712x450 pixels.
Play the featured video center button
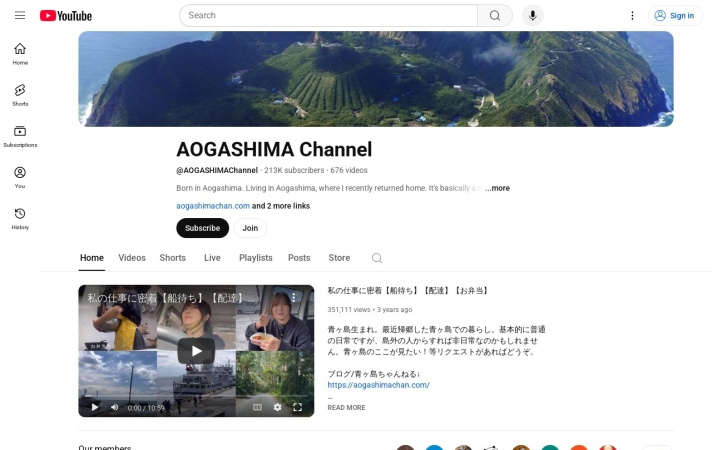click(x=196, y=351)
